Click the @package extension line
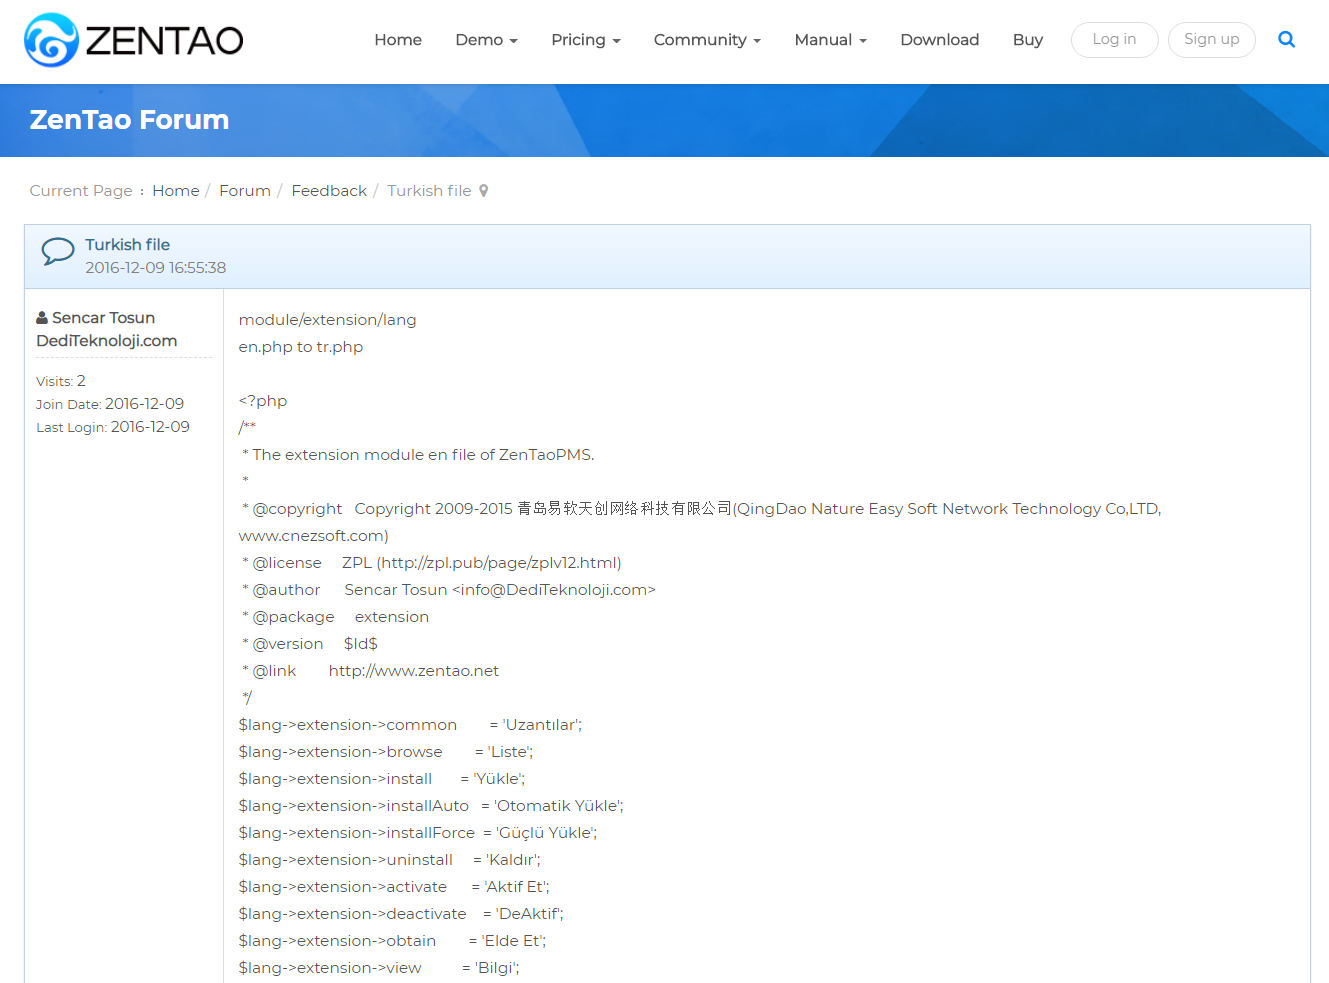1329x983 pixels. click(x=335, y=617)
